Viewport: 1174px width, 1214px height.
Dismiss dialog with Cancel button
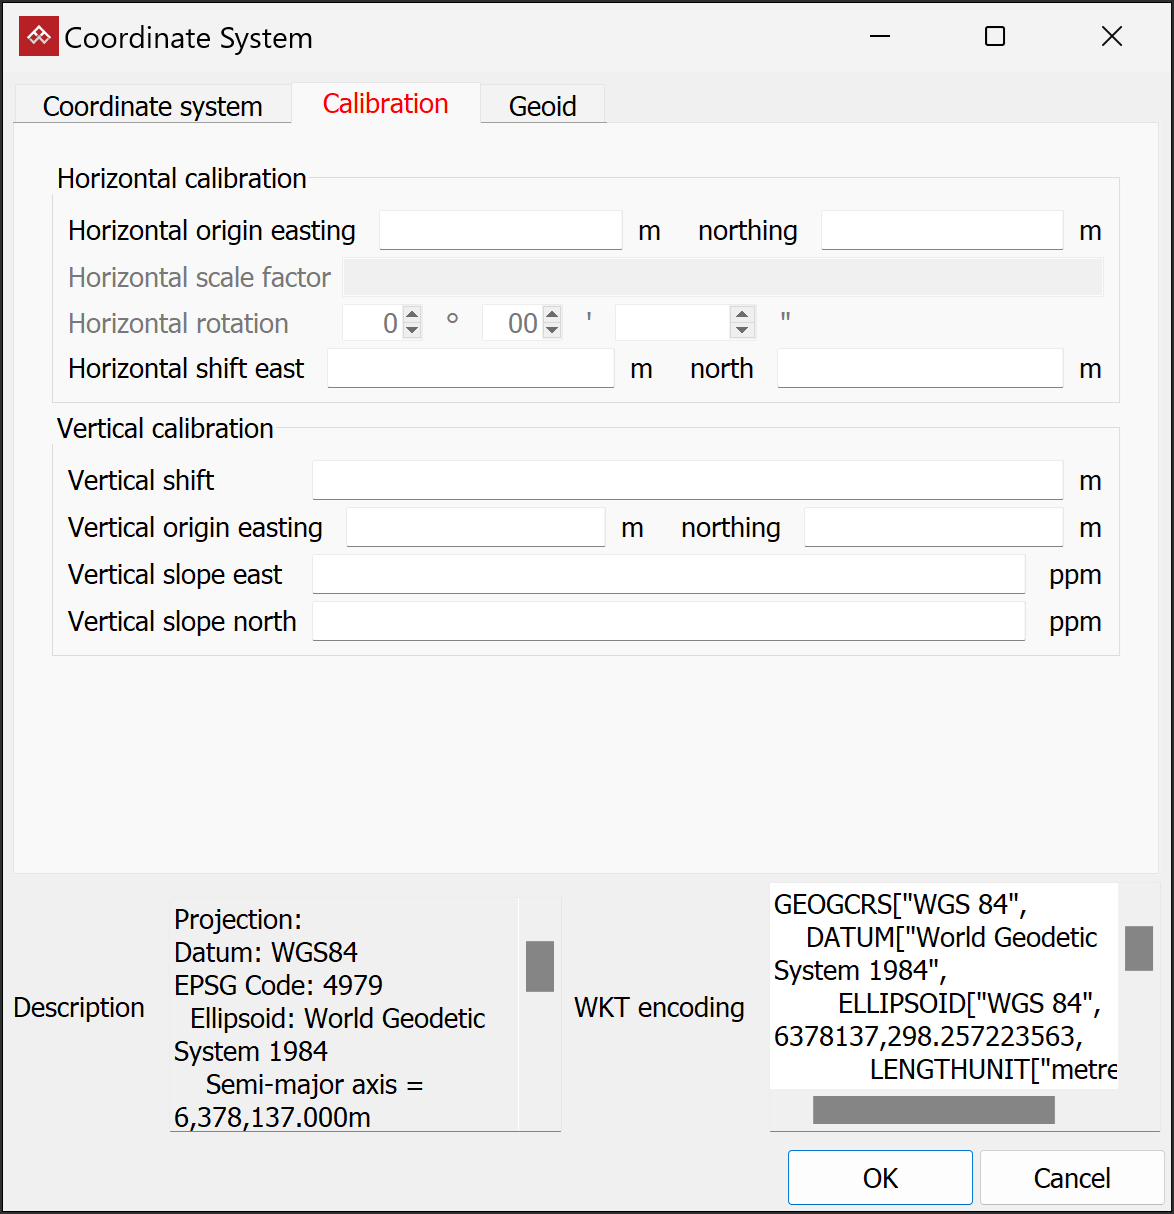click(1072, 1178)
